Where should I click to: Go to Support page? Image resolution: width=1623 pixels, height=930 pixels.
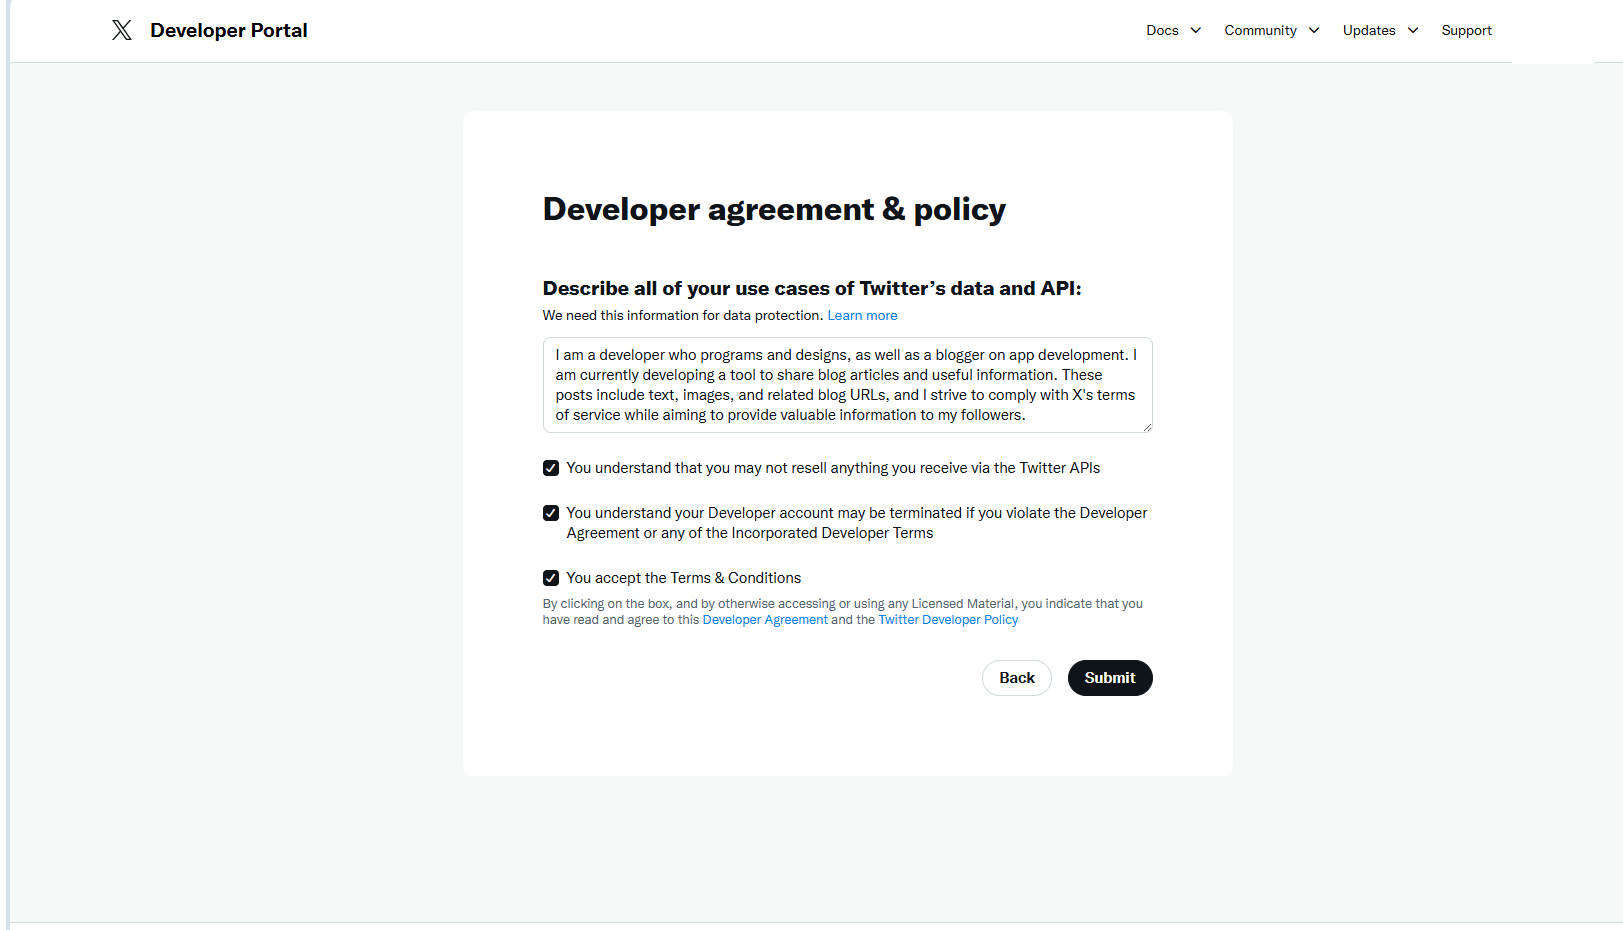pos(1466,30)
